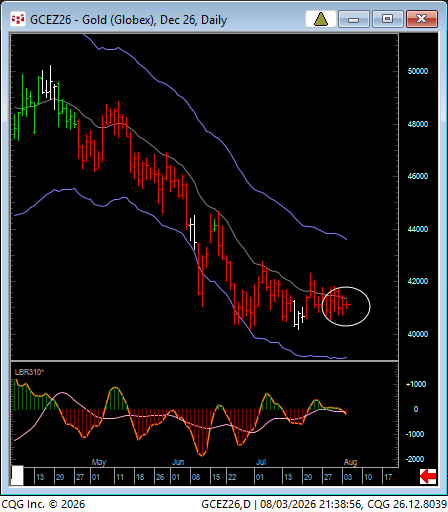448x512 pixels.
Task: Click the 46000 price axis label
Action: 418,176
